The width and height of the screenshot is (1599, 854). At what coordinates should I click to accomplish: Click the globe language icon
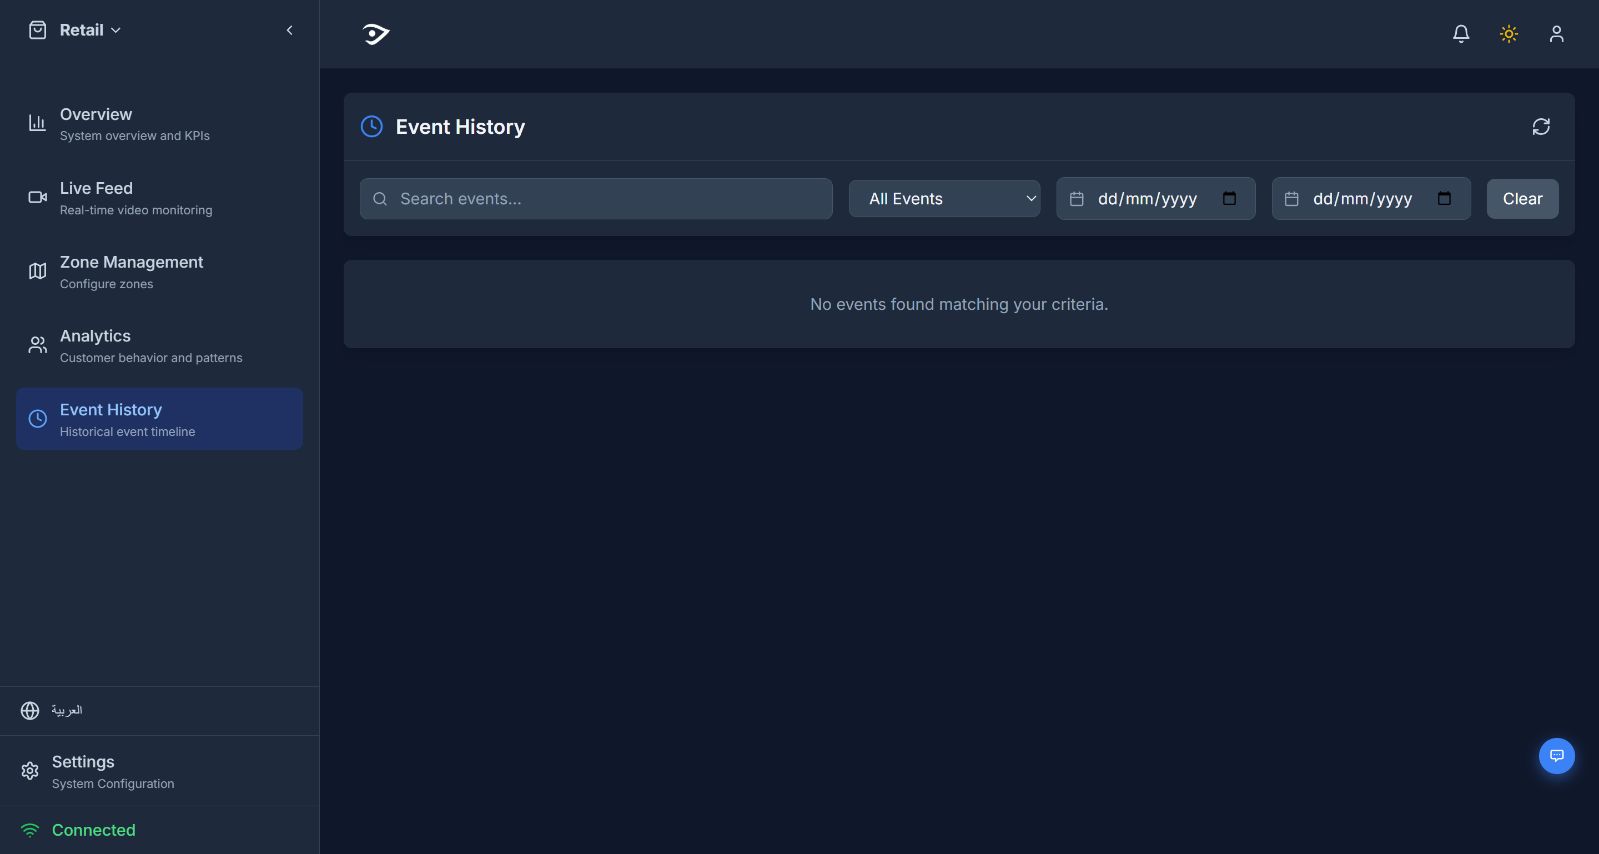pyautogui.click(x=30, y=710)
